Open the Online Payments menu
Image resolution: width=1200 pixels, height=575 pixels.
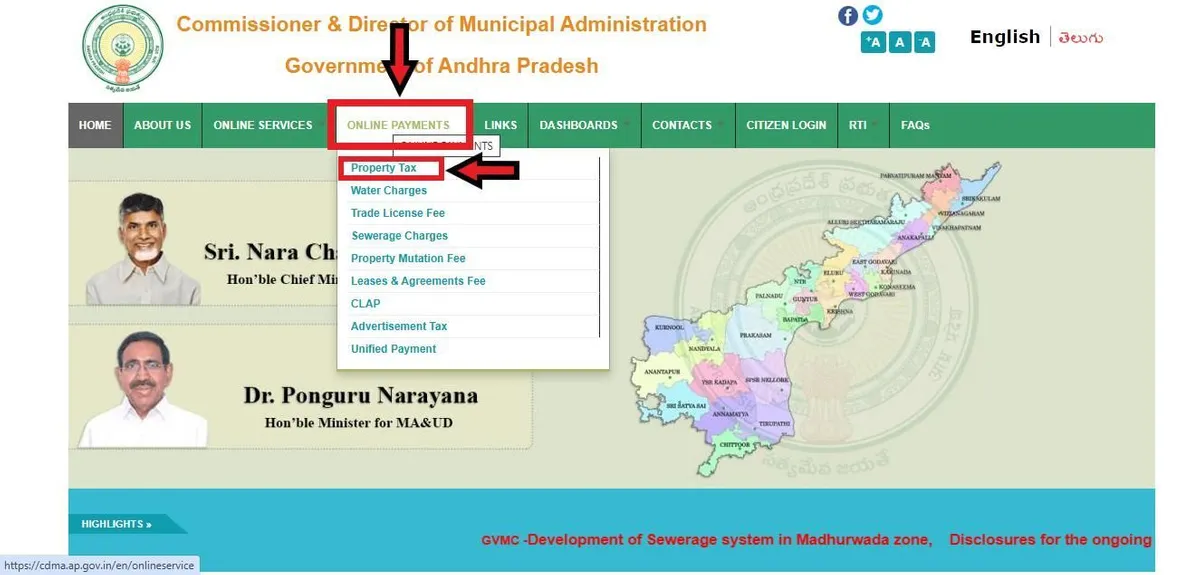pyautogui.click(x=398, y=125)
